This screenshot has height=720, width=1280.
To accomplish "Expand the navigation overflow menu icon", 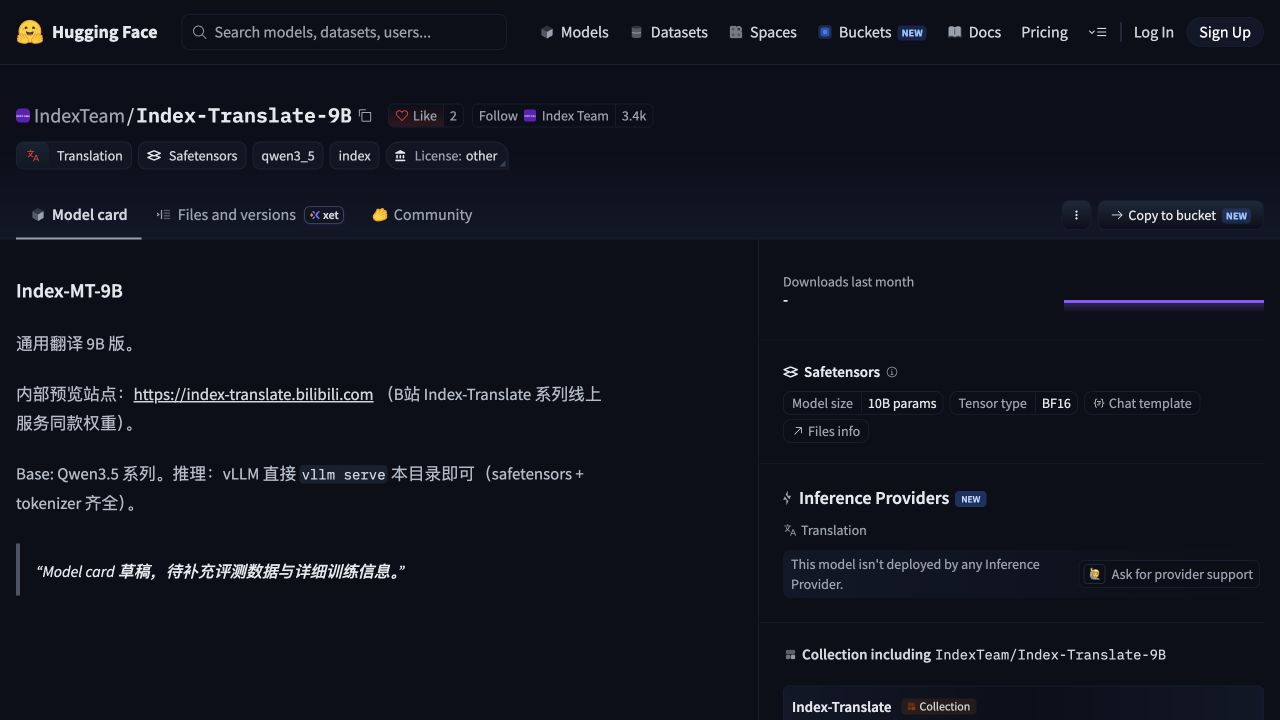I will (x=1097, y=32).
